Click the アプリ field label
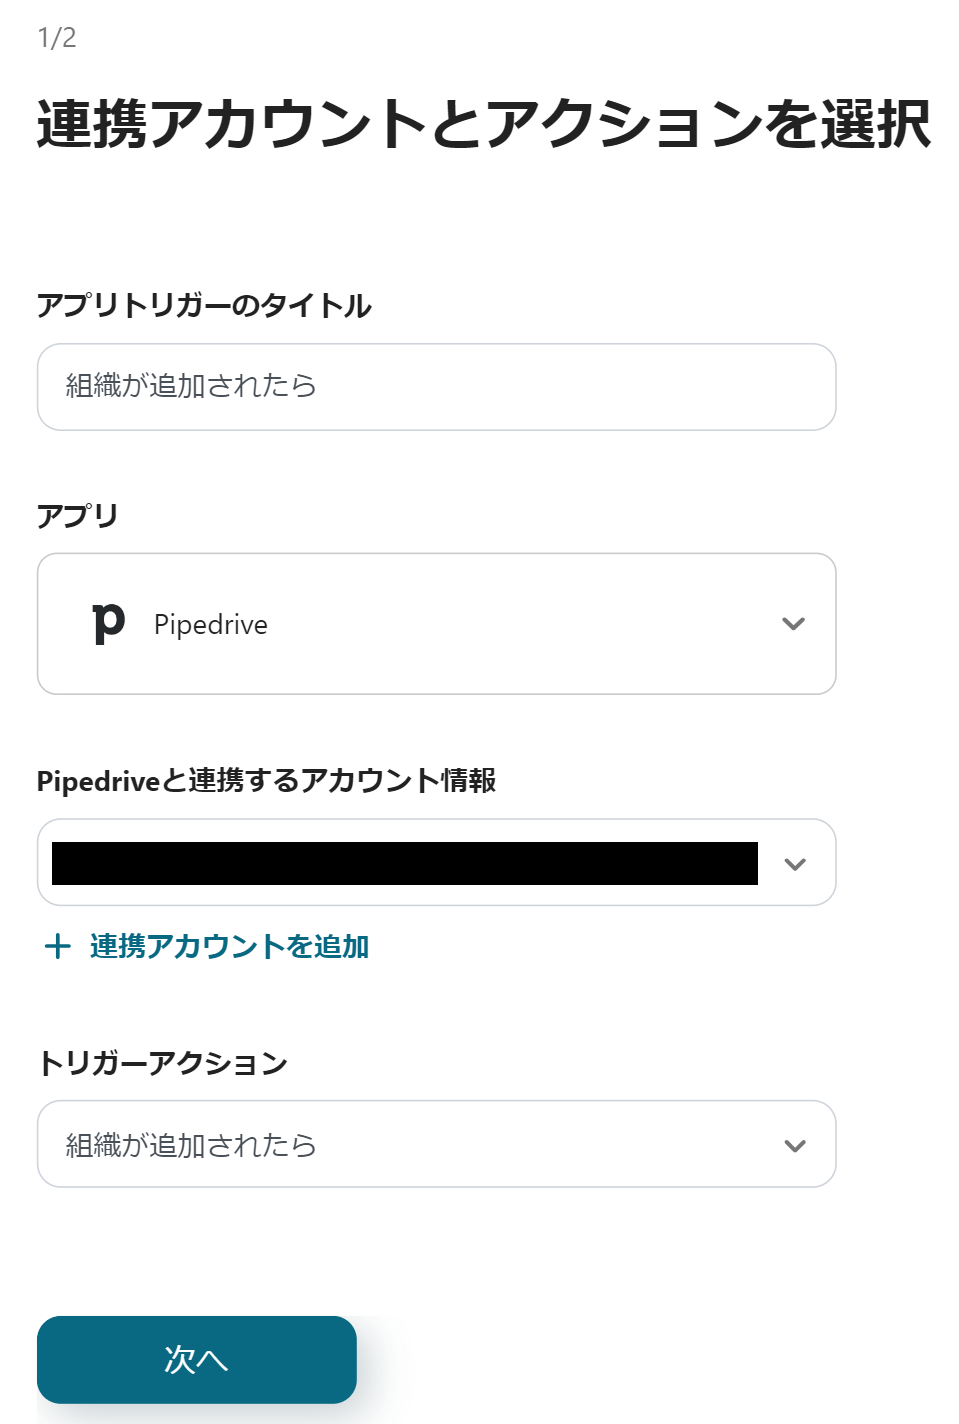This screenshot has height=1424, width=959. 78,516
